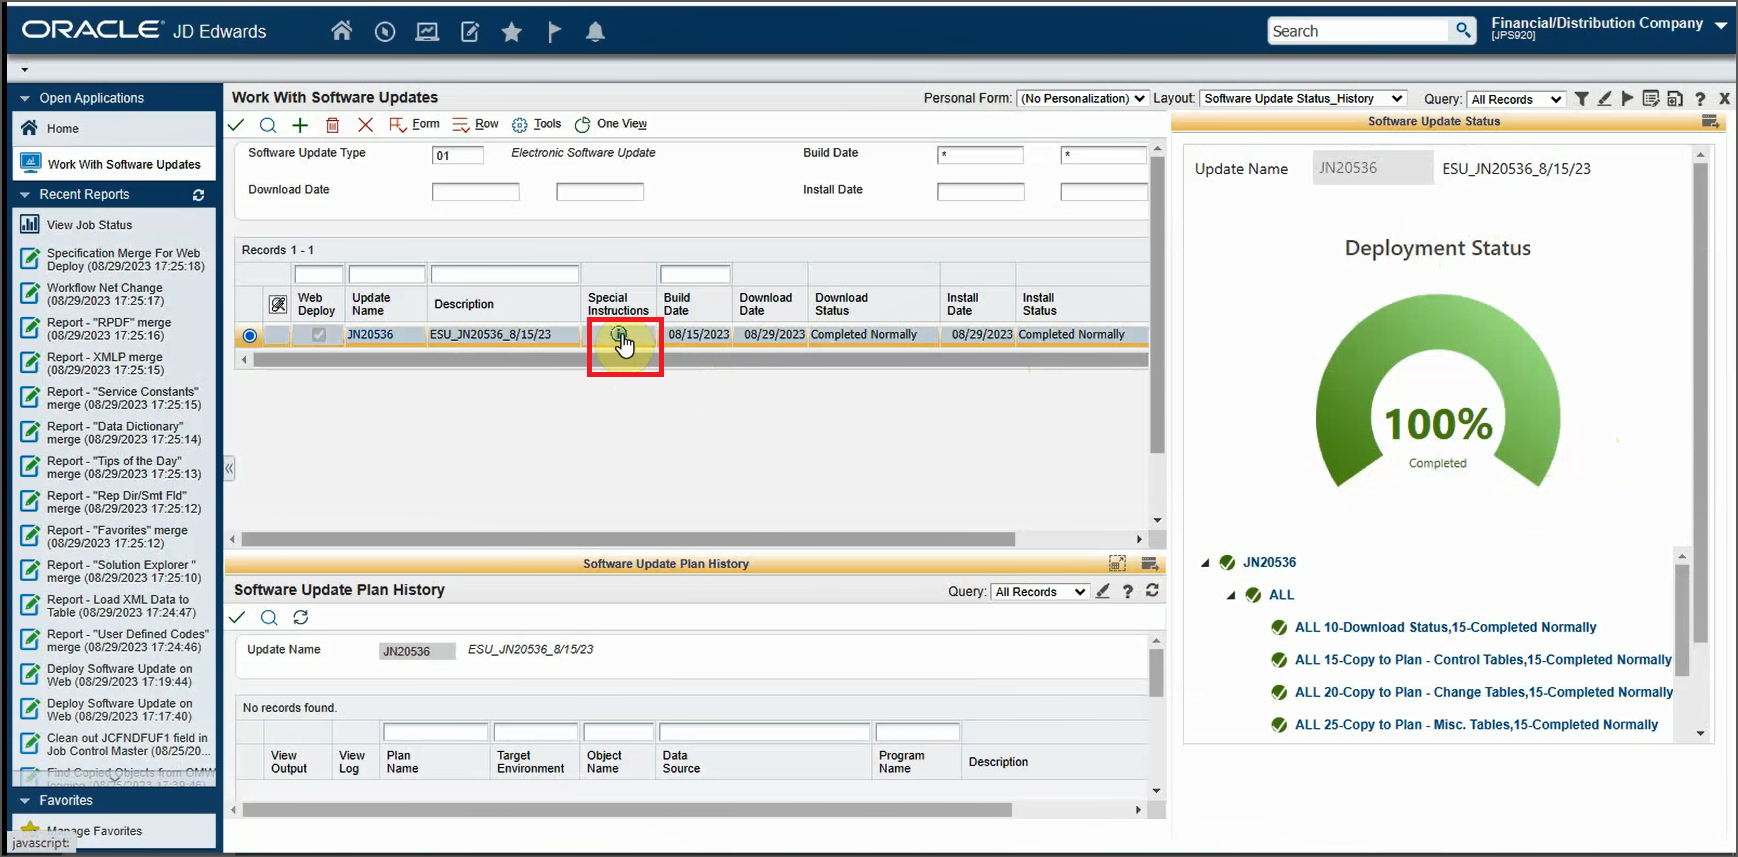The height and width of the screenshot is (857, 1738).
Task: Click the expand frame icon on Plan History title bar
Action: [x=1117, y=564]
